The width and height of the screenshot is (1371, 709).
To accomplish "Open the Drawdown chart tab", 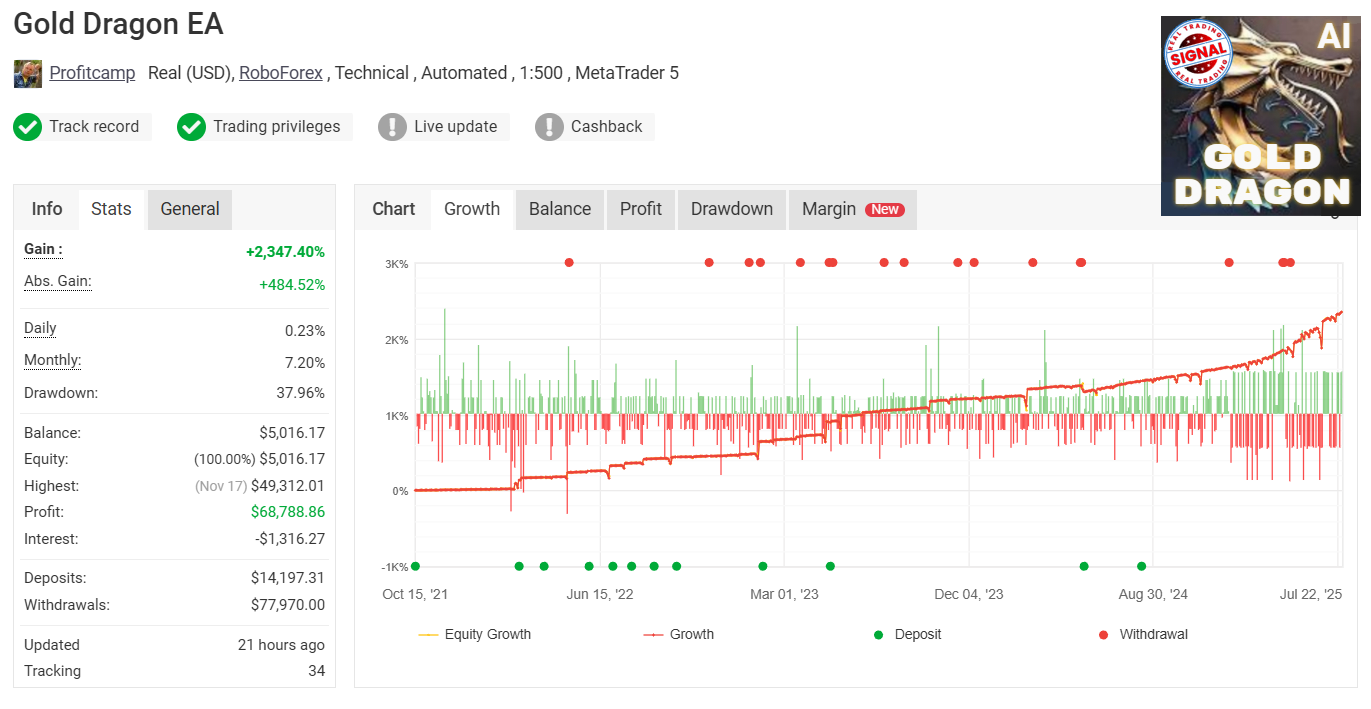I will 732,209.
